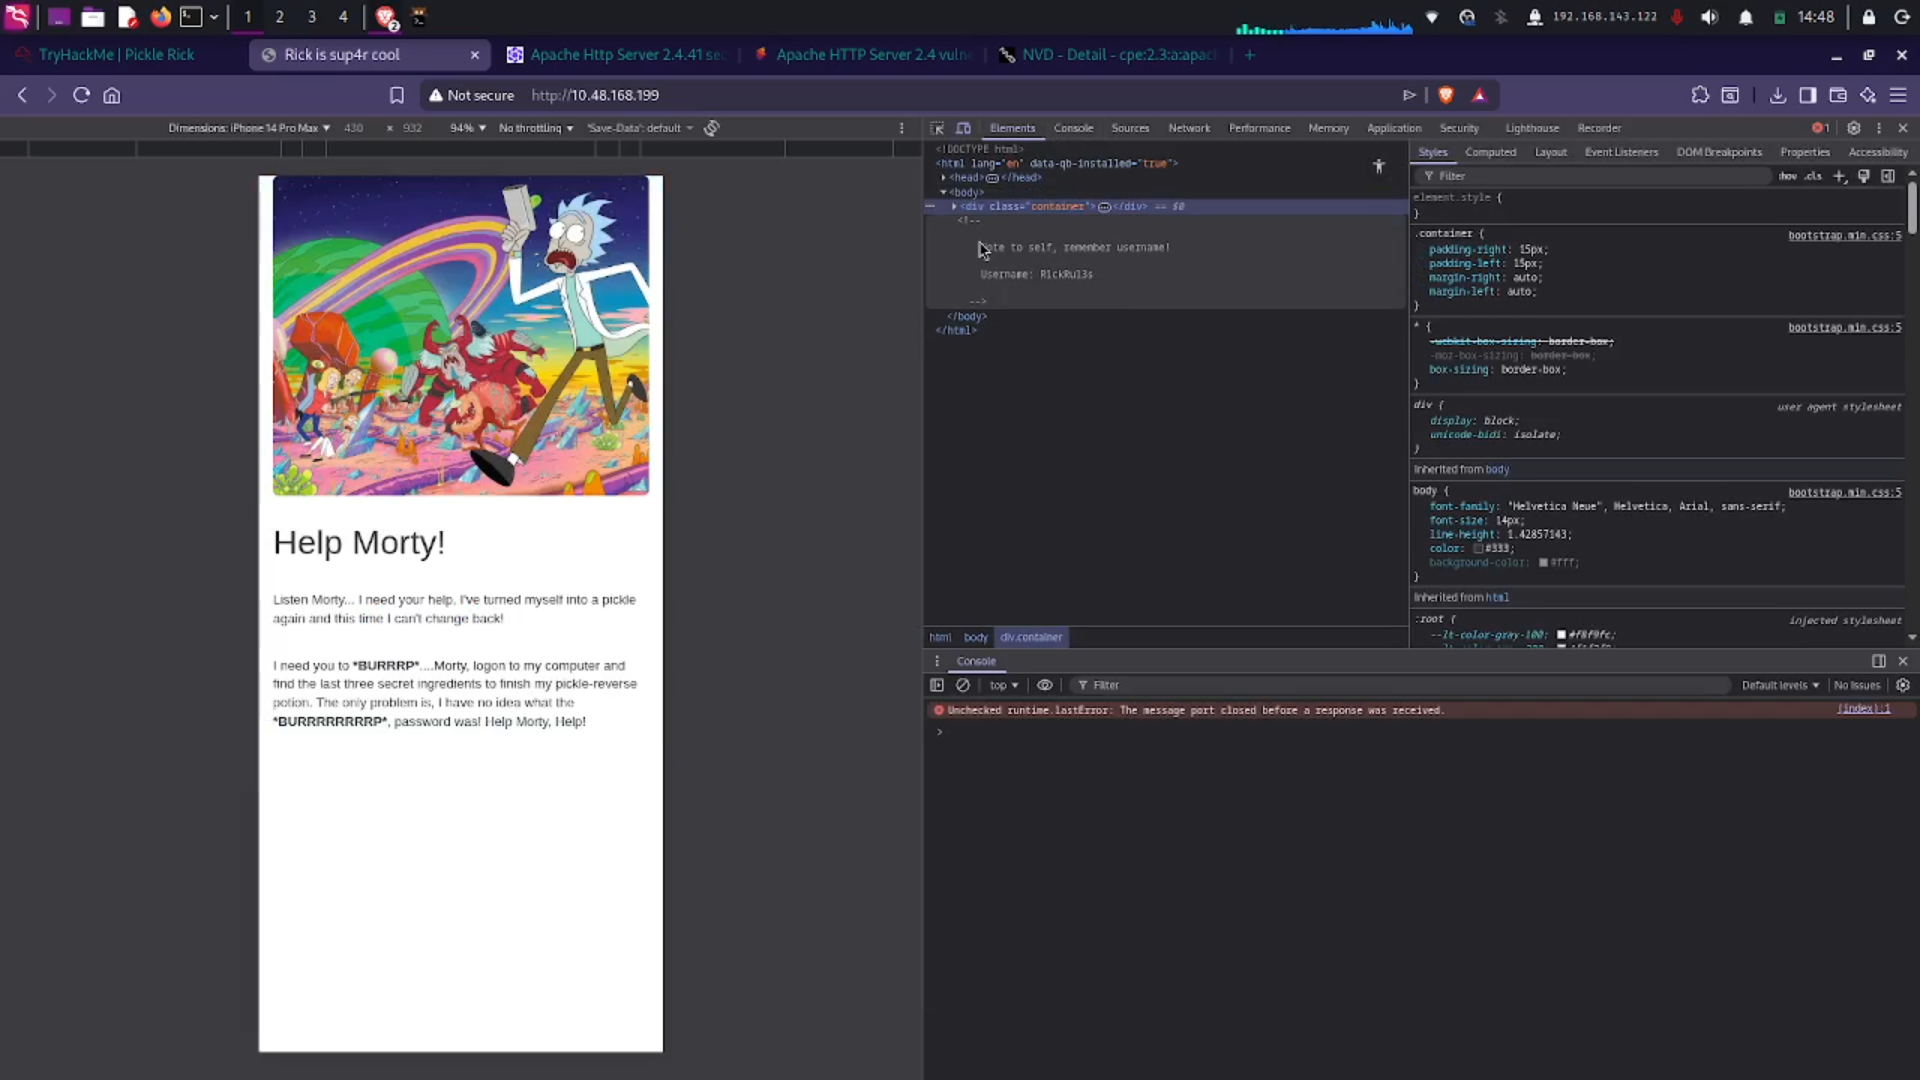The height and width of the screenshot is (1080, 1920).
Task: Open the extensions puzzle icon
Action: [1700, 95]
